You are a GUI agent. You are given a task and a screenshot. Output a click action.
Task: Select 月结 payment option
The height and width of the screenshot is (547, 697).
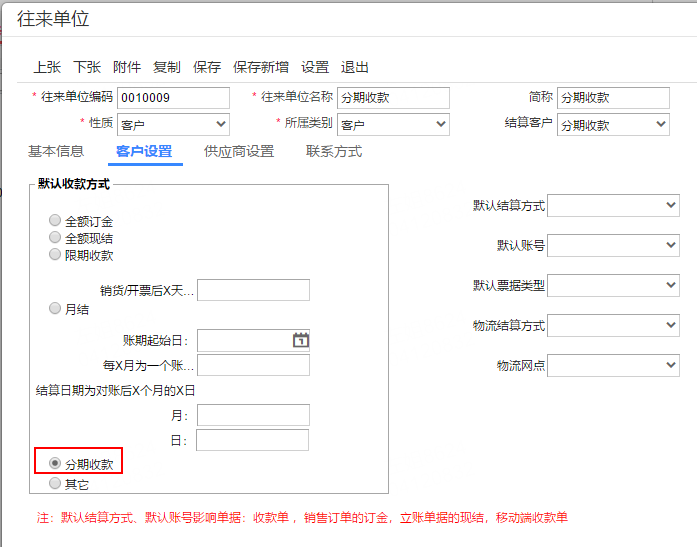(55, 308)
